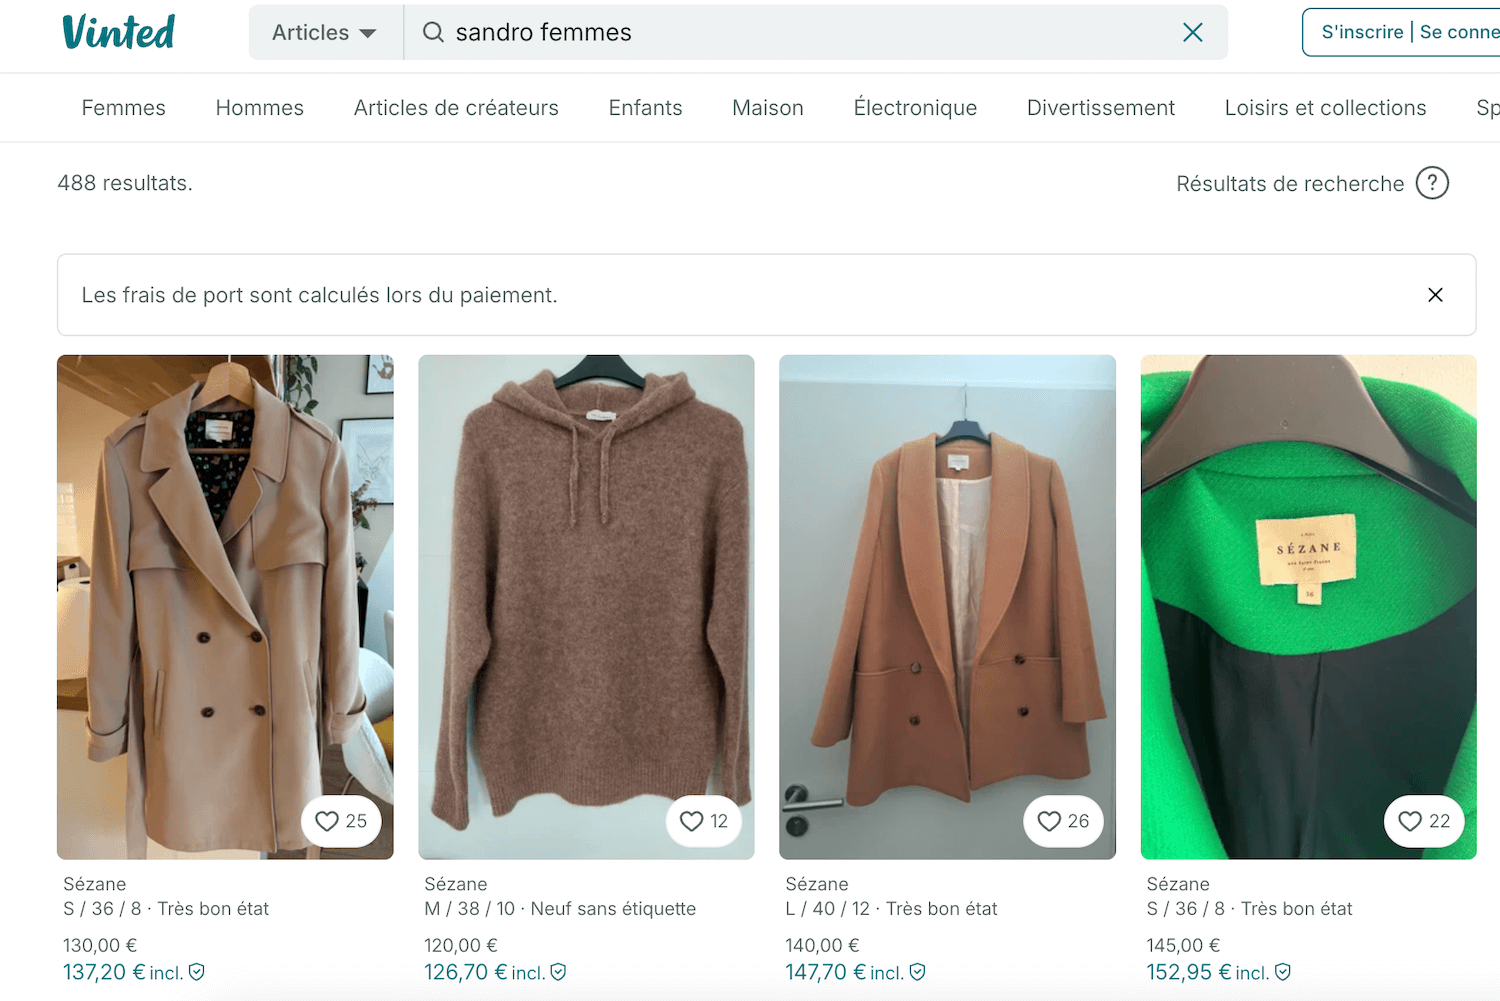The width and height of the screenshot is (1500, 1001).
Task: Click the search magnifier icon
Action: 432,32
